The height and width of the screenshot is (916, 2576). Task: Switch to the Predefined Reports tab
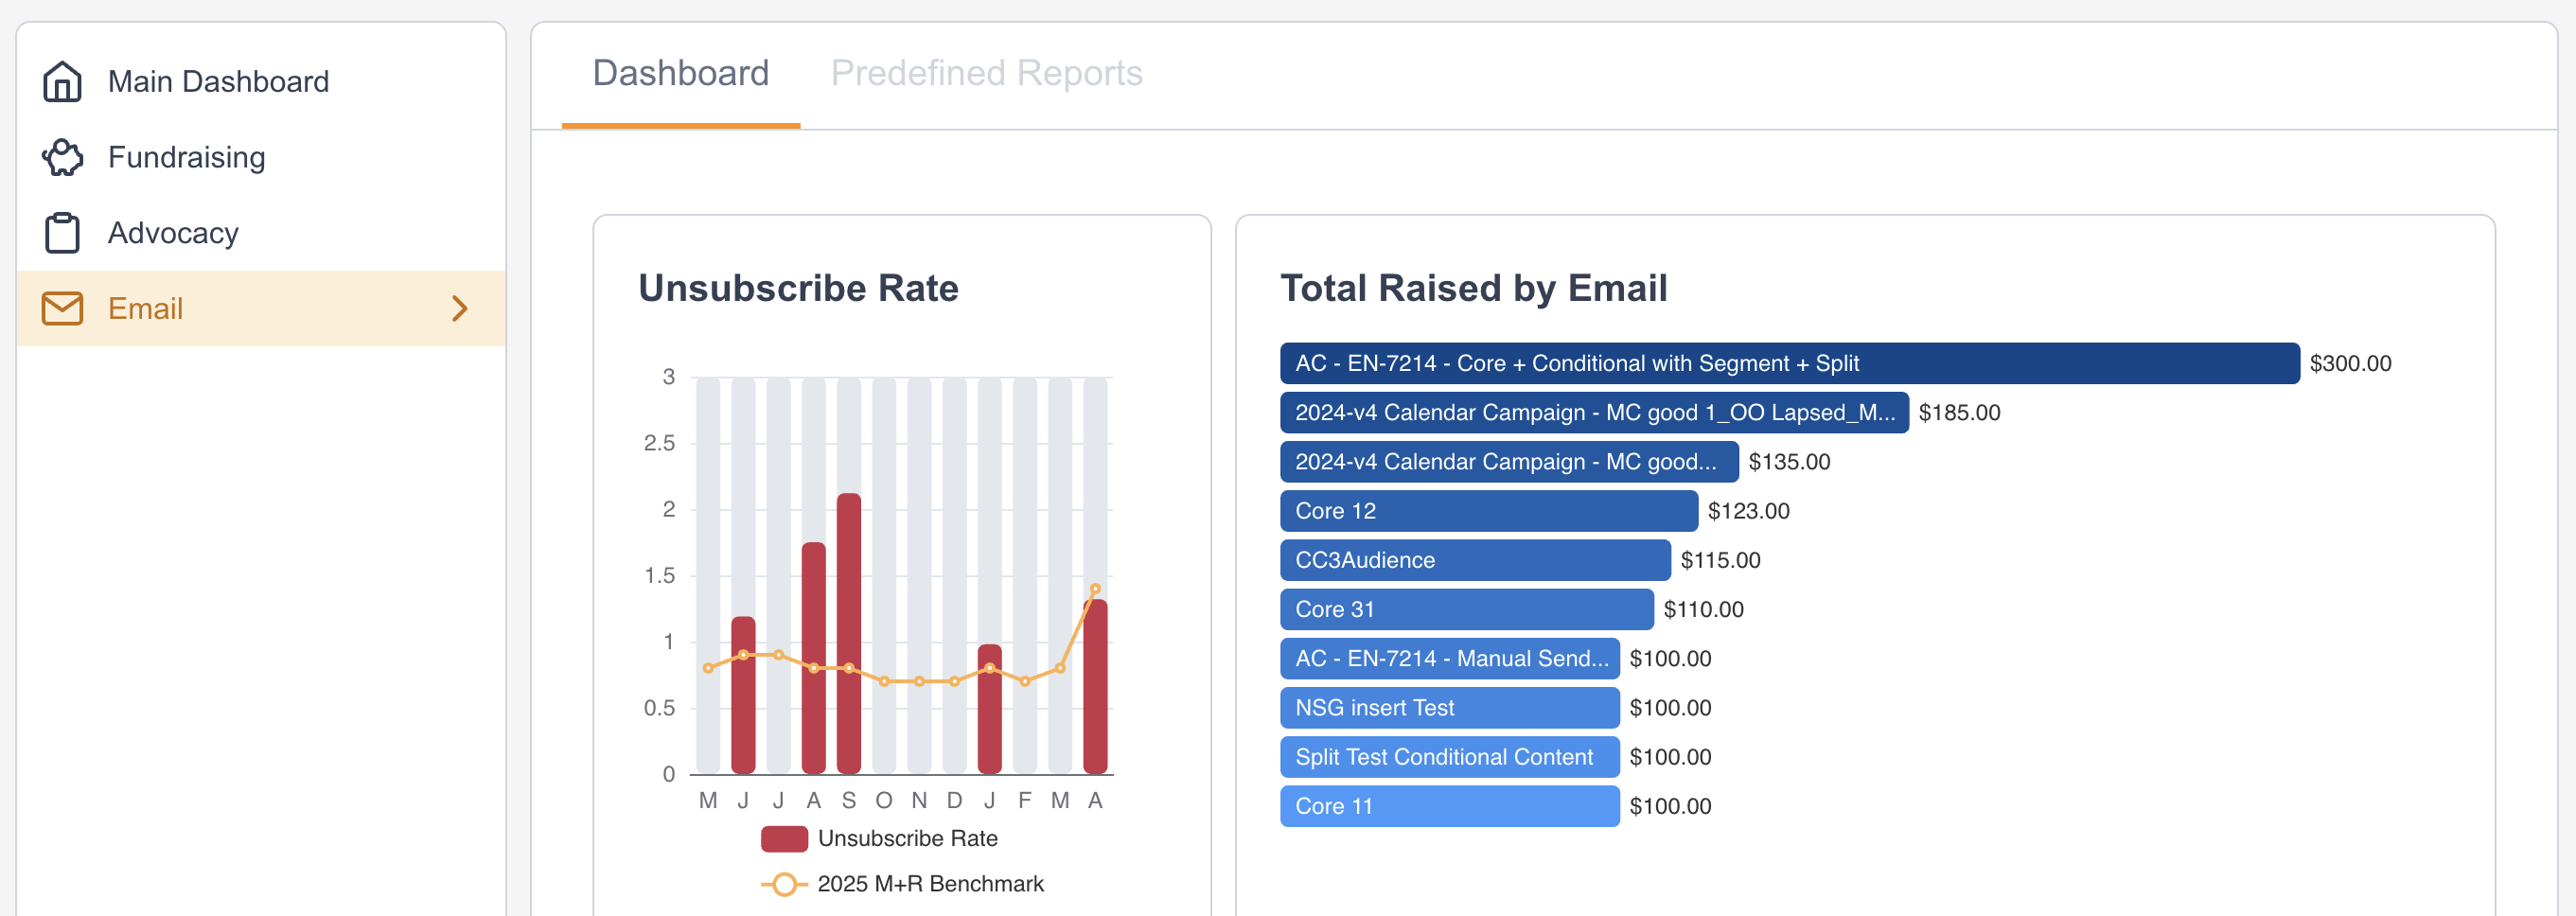[985, 73]
